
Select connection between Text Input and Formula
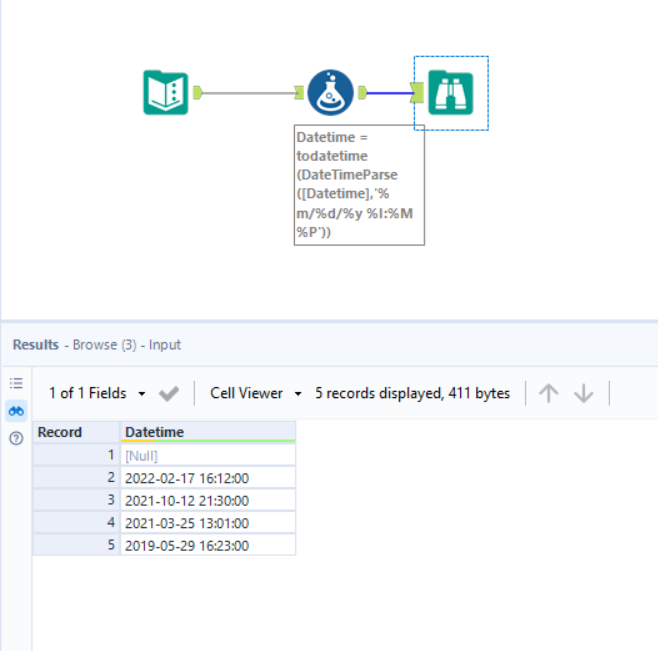click(248, 93)
